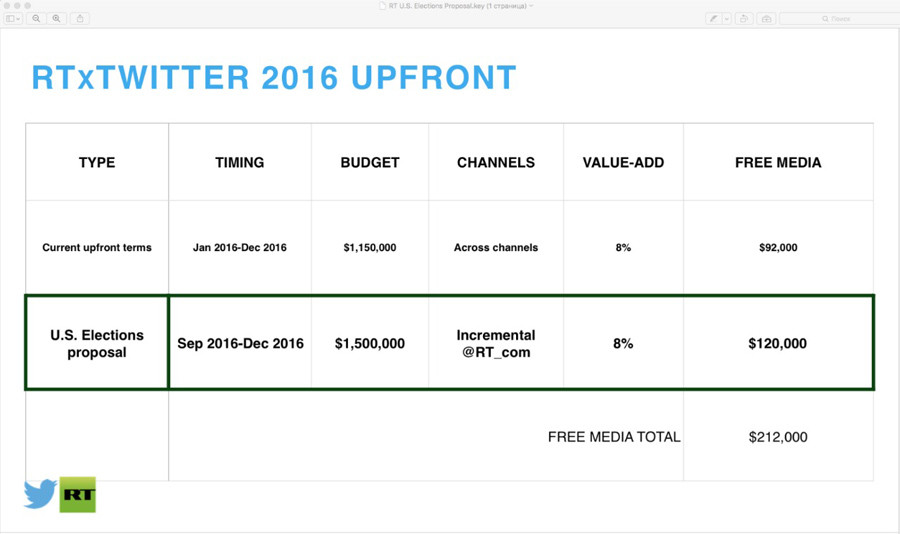Focus the search field in toolbar
Viewport: 900px width, 534px height.
tap(839, 18)
